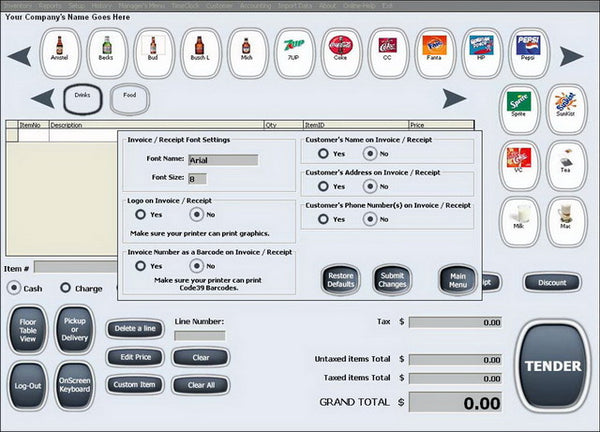Open the Drinks category
Screen dimensions: 600x432
[83, 99]
